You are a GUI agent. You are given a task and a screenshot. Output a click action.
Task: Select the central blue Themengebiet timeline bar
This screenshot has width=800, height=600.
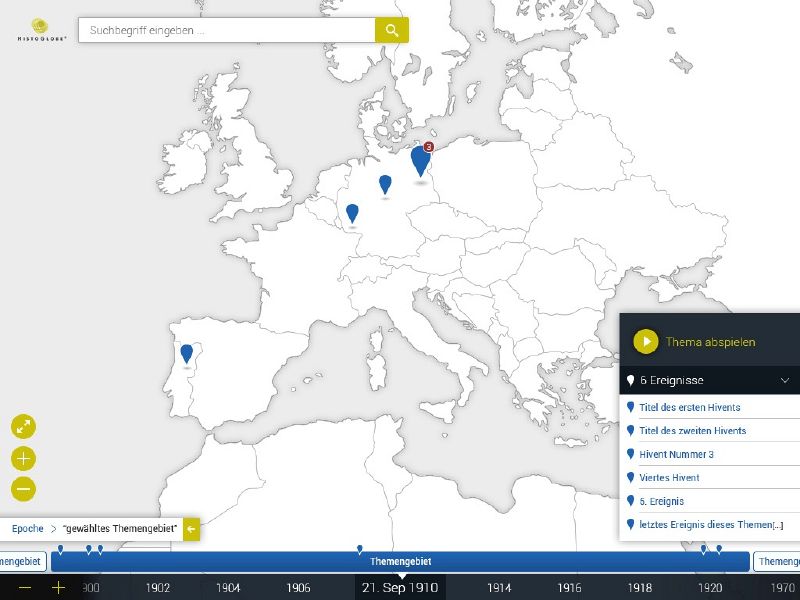[x=401, y=561]
